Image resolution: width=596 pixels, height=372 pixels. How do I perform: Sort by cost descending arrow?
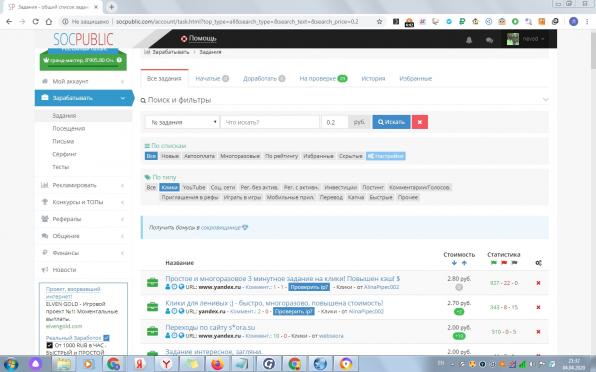click(454, 263)
